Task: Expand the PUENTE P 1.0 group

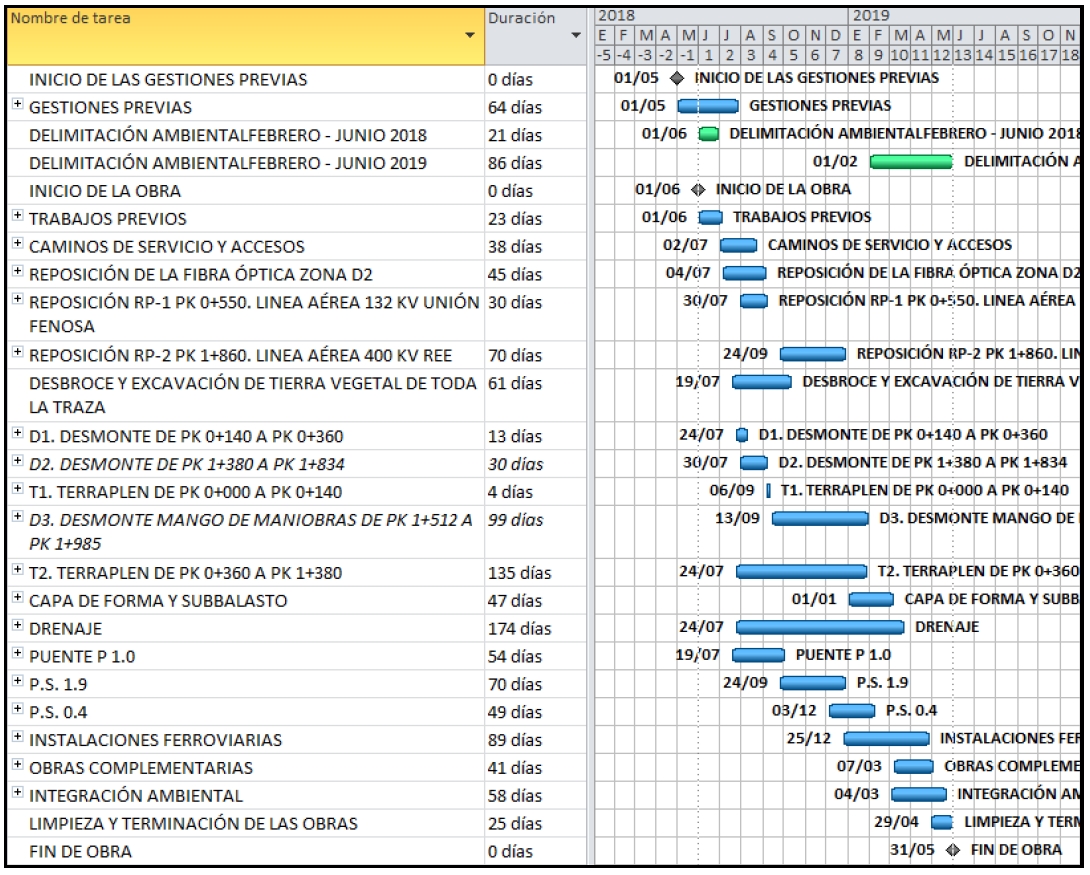Action: (17, 653)
